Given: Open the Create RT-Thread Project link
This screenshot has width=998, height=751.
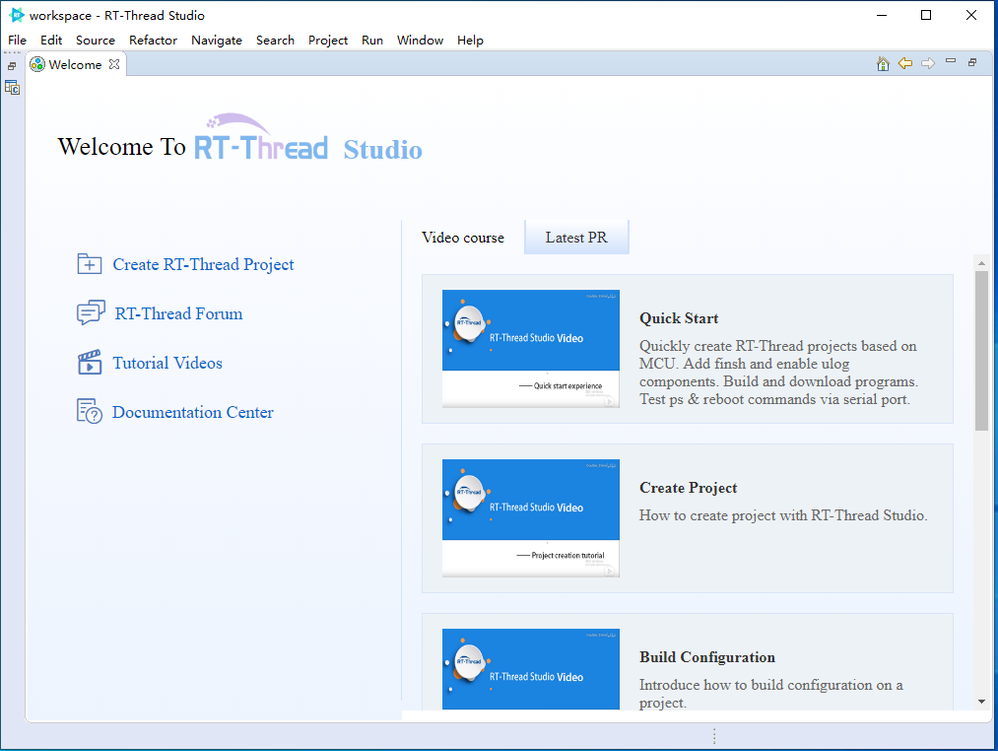Looking at the screenshot, I should point(203,264).
